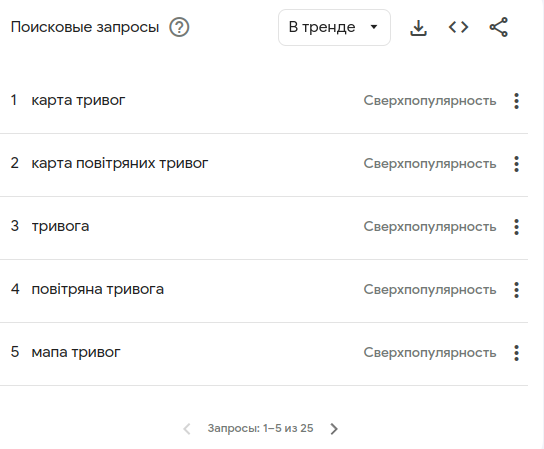Viewport: 544px width, 449px height.
Task: Click Сверхпопулярность label for мапа тривог
Action: [430, 353]
